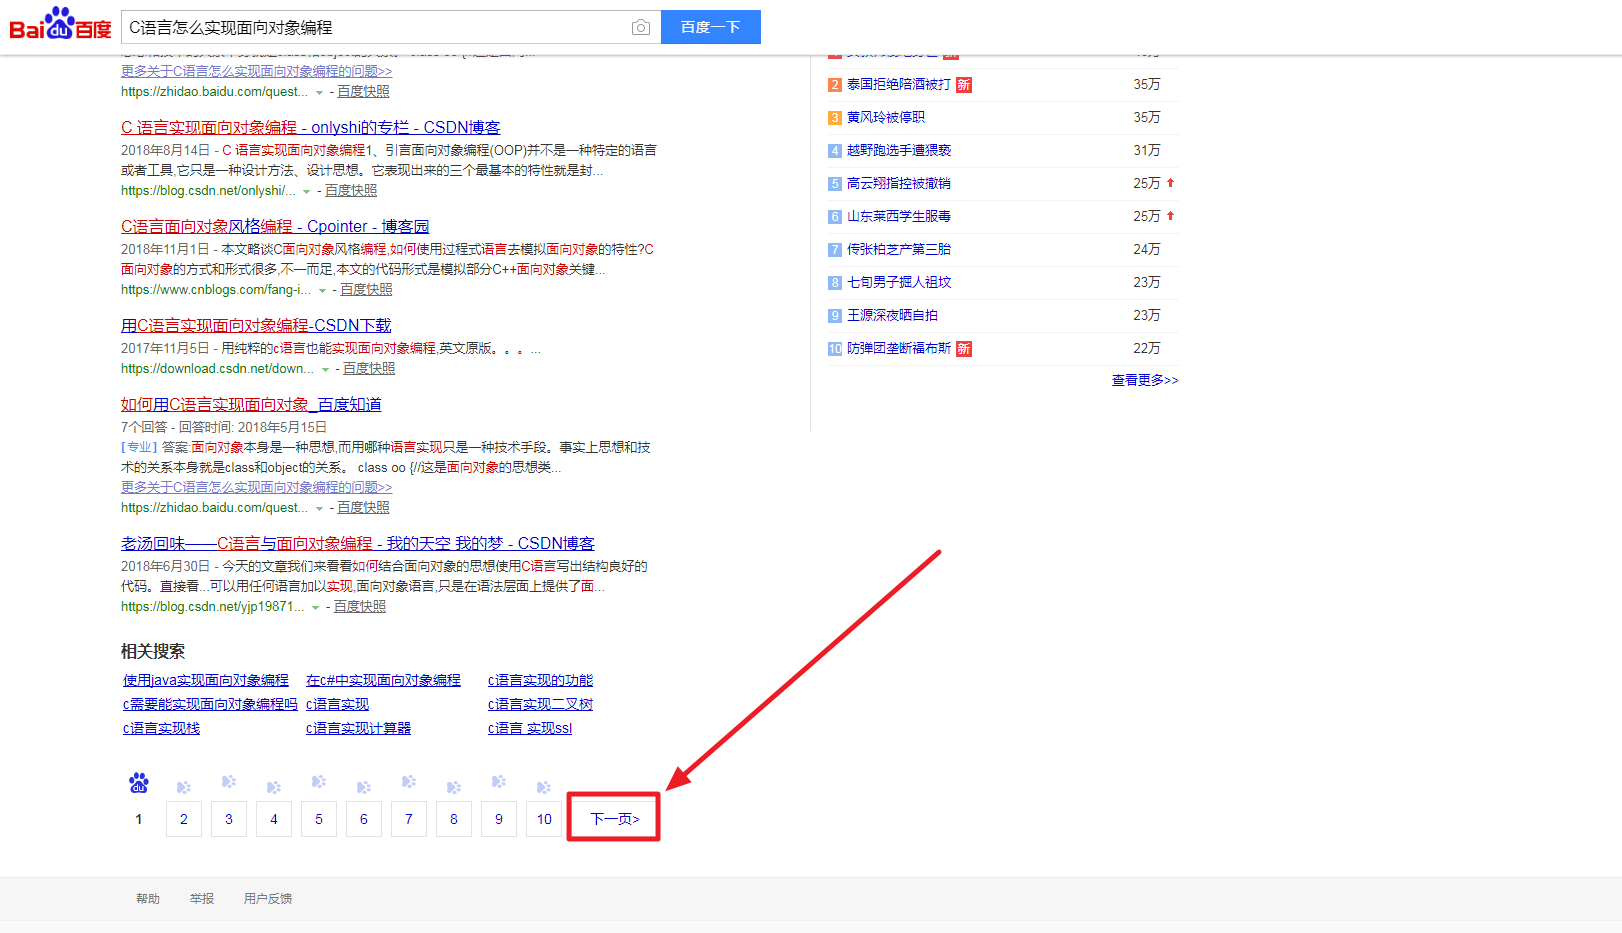Image resolution: width=1622 pixels, height=933 pixels.
Task: Open hot topic 泰国拒绝陪酒被打
Action: click(x=899, y=85)
